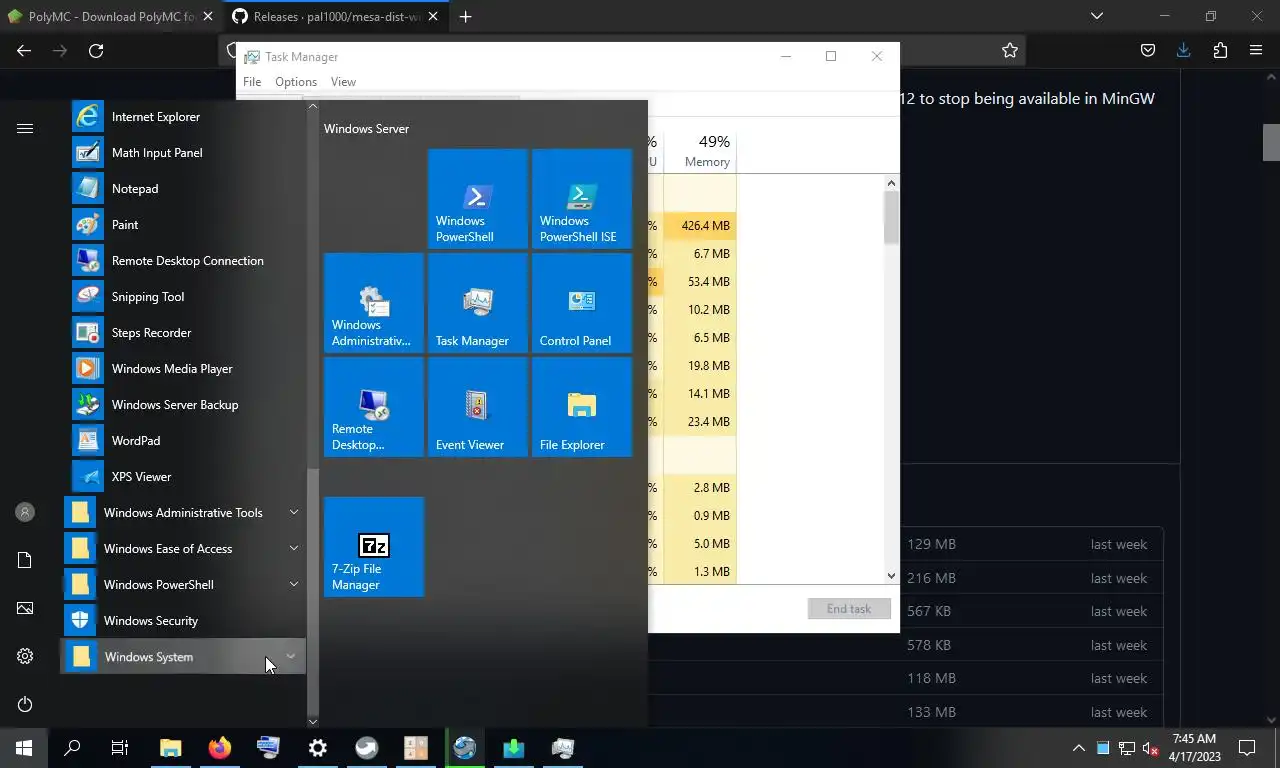Go back in the browser
The width and height of the screenshot is (1280, 768).
coord(24,51)
